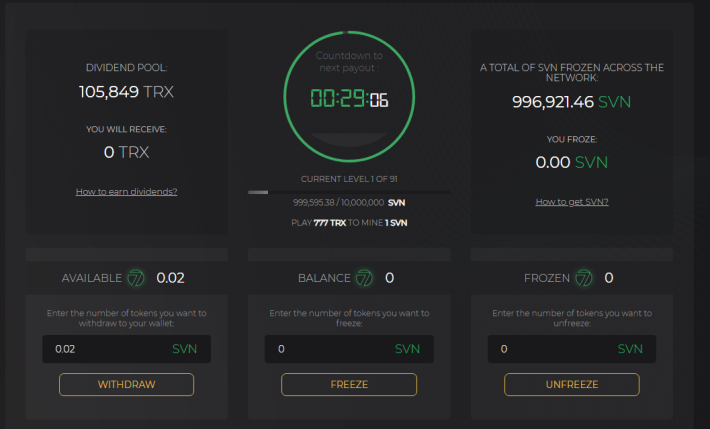Click the WITHDRAW button

126,385
